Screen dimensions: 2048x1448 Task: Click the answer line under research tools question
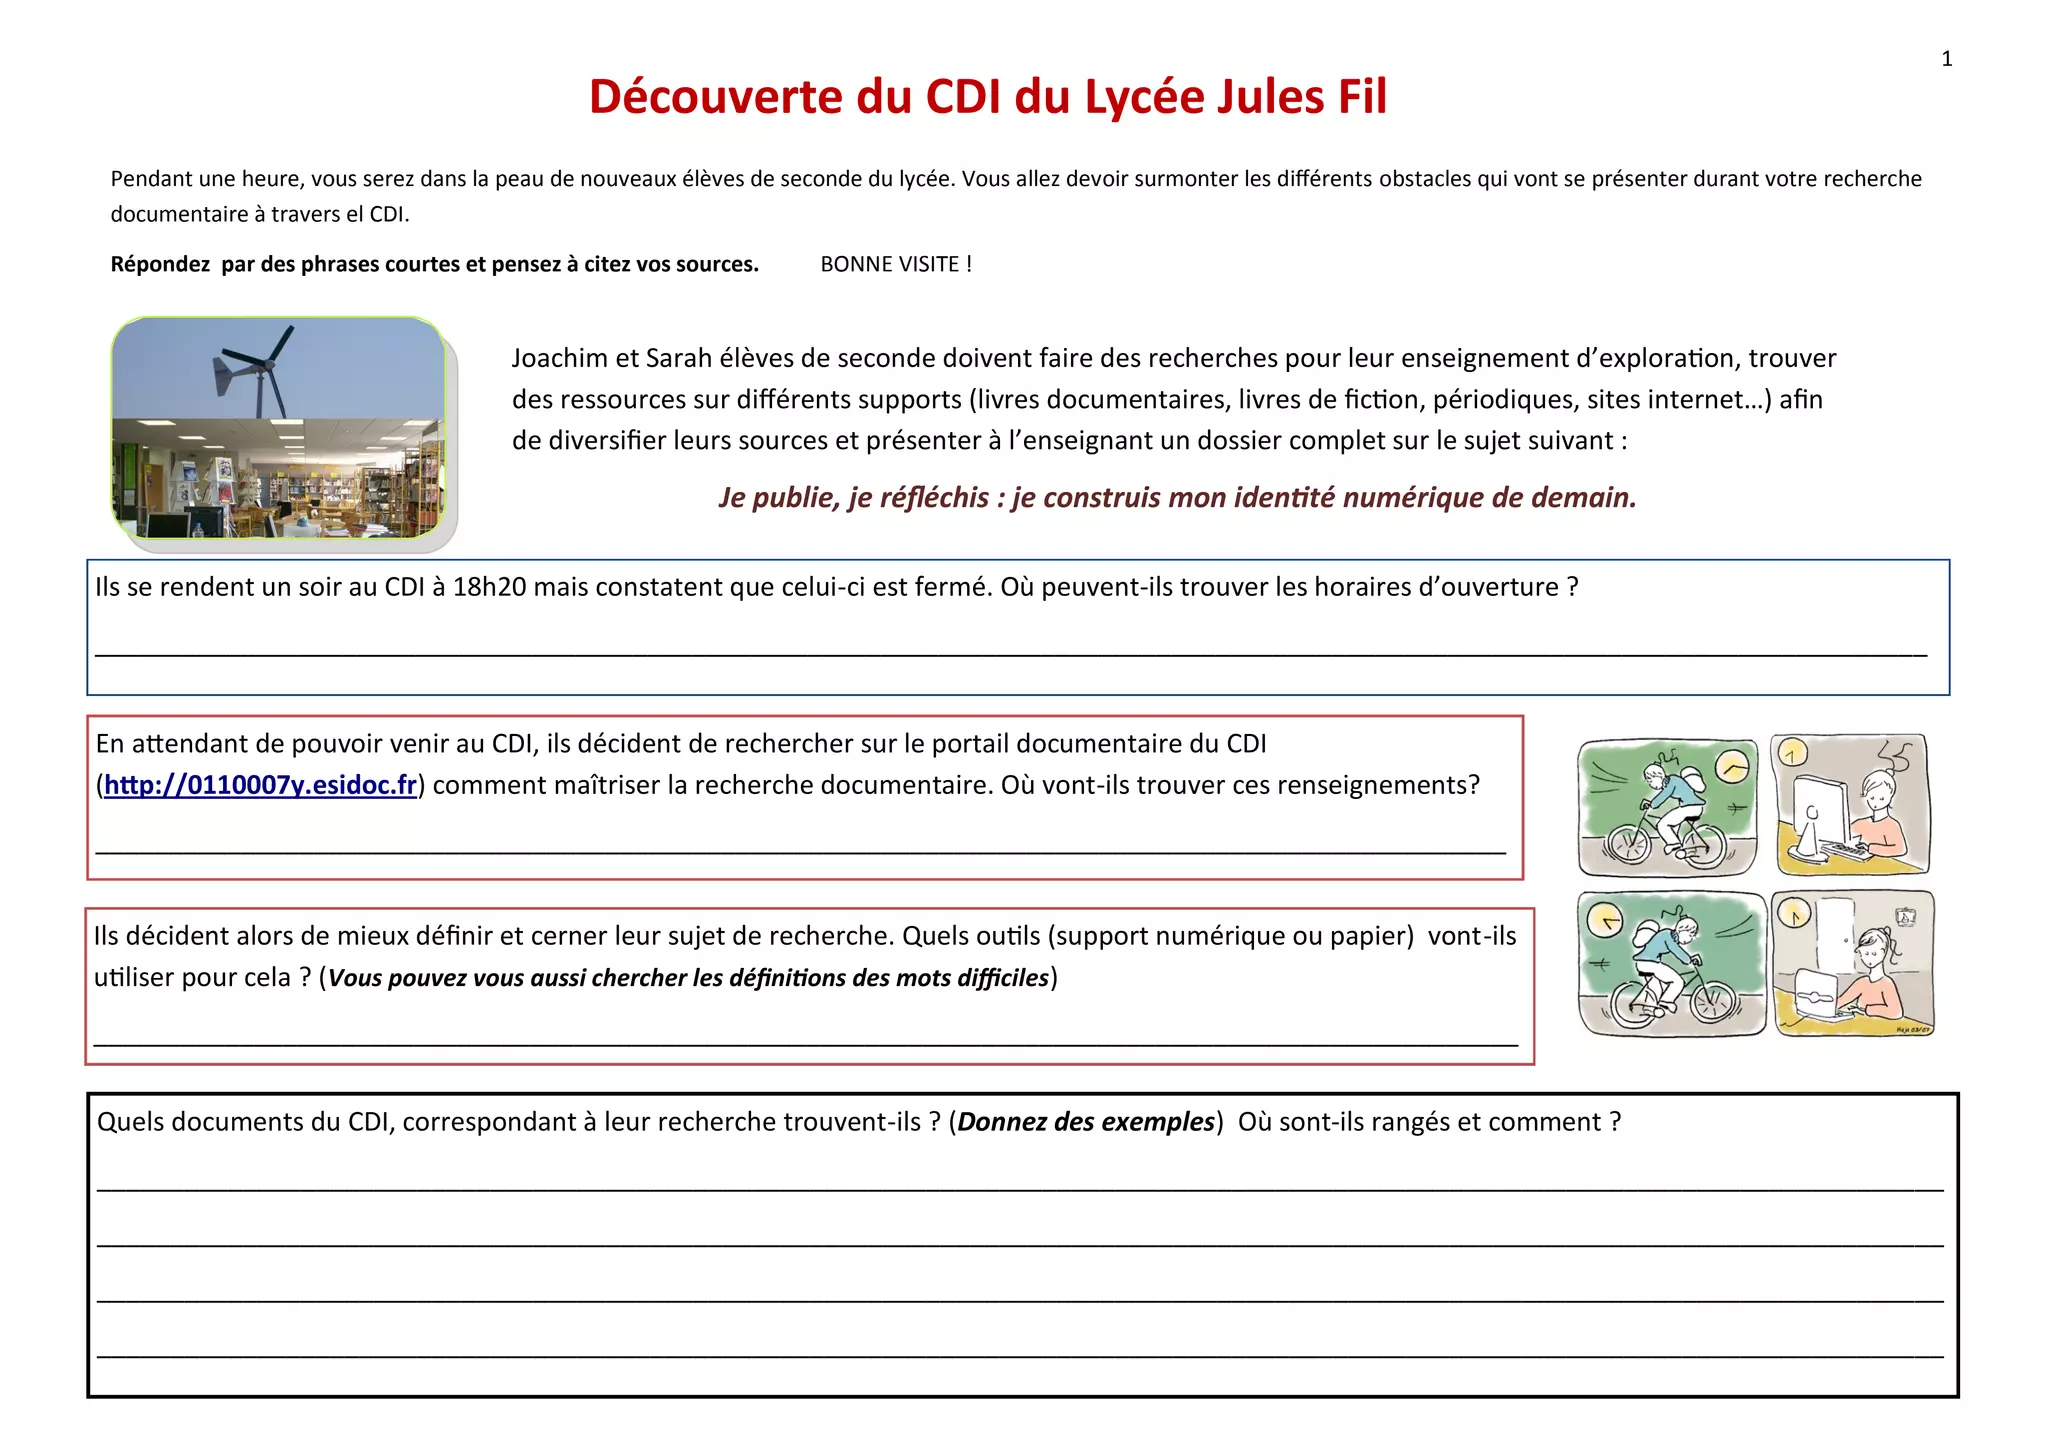tap(805, 1042)
